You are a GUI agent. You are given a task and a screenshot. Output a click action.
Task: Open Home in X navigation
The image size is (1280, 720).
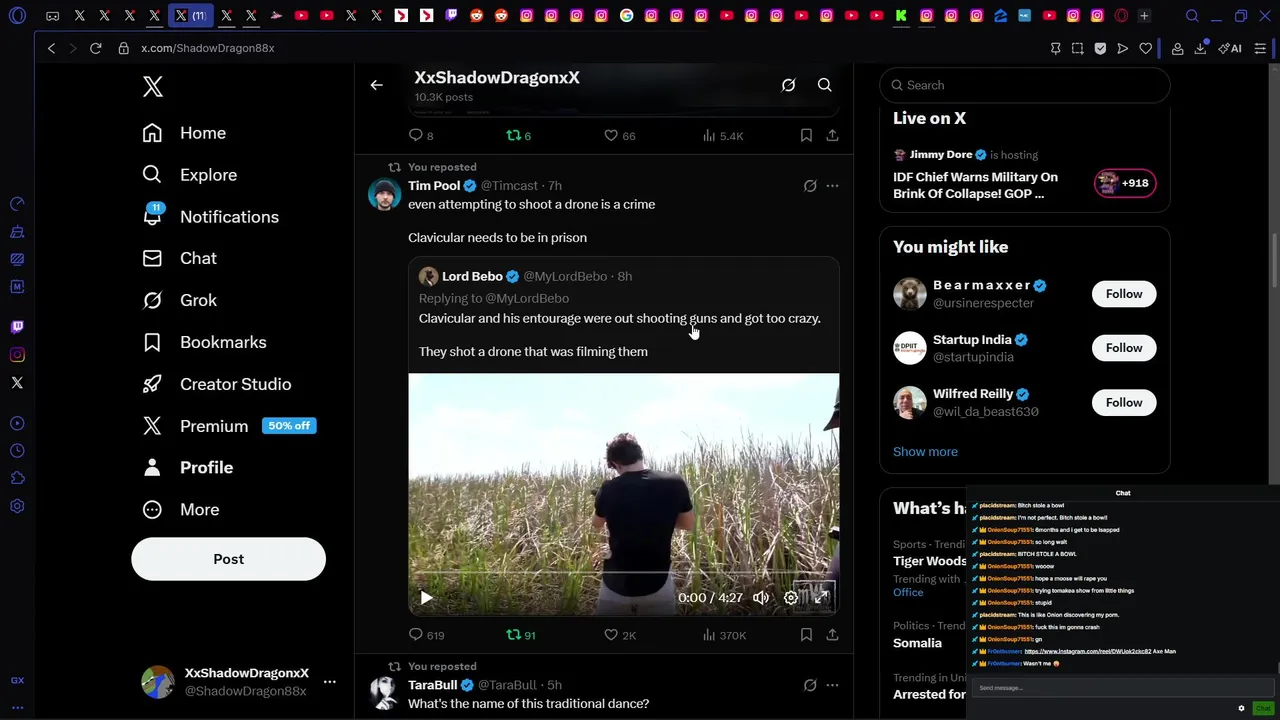(184, 133)
